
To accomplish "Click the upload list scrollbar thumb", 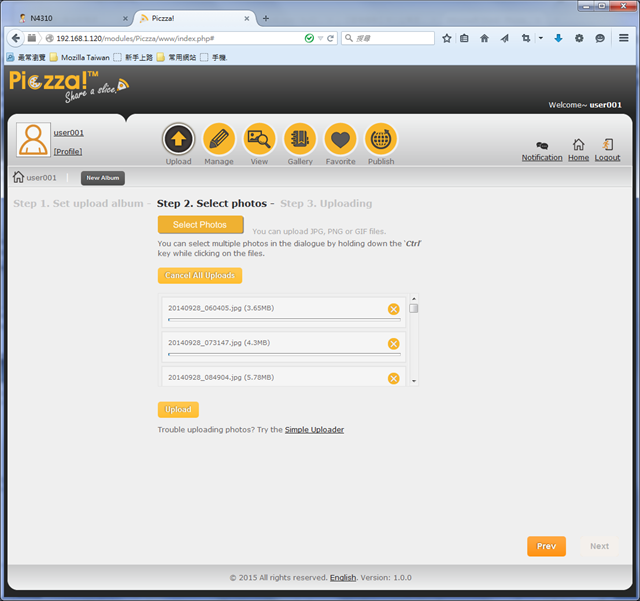I will pos(414,308).
